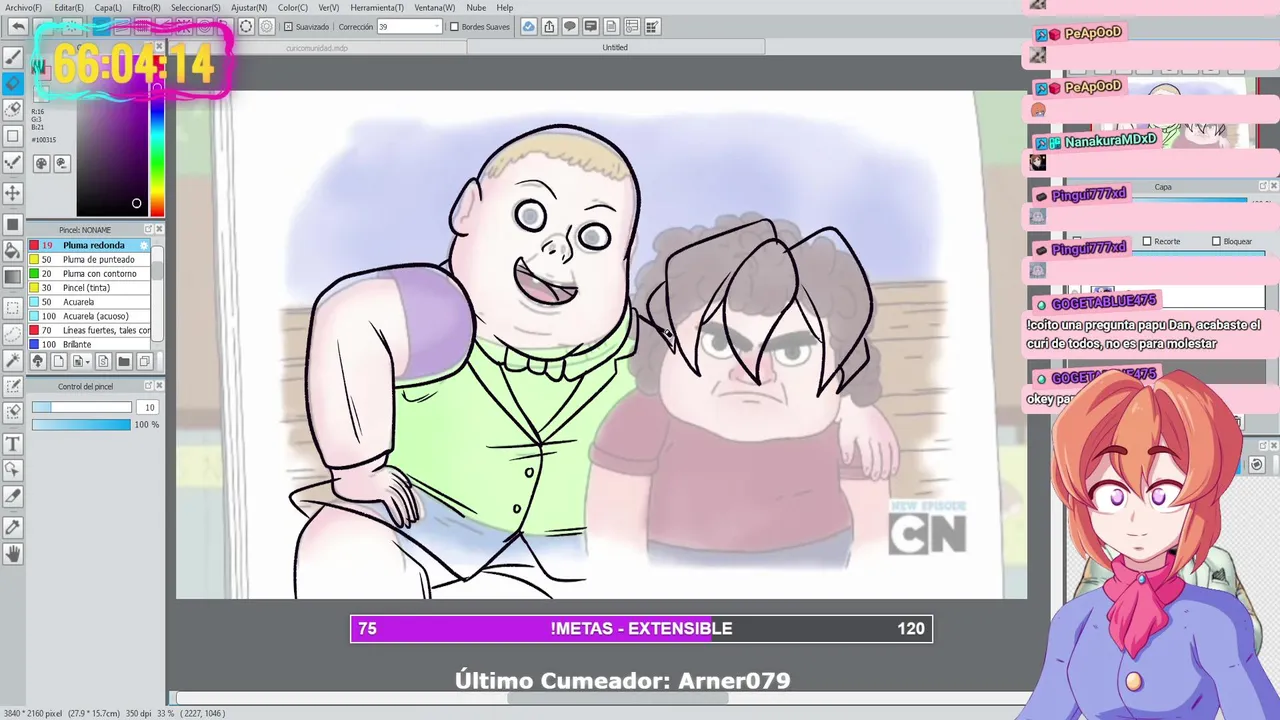Viewport: 1280px width, 720px height.
Task: Open the Seleccionar(S) menu
Action: (x=195, y=7)
